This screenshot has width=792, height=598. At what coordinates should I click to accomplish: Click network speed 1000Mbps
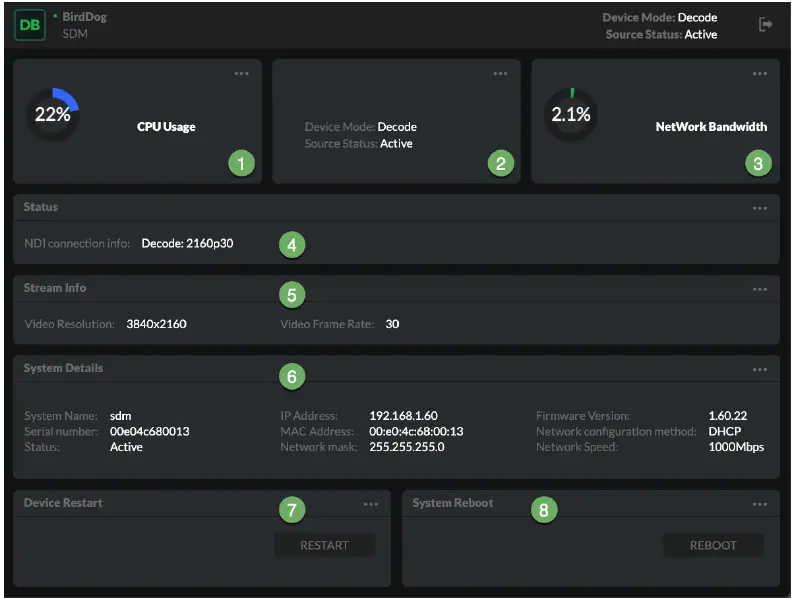(x=736, y=447)
